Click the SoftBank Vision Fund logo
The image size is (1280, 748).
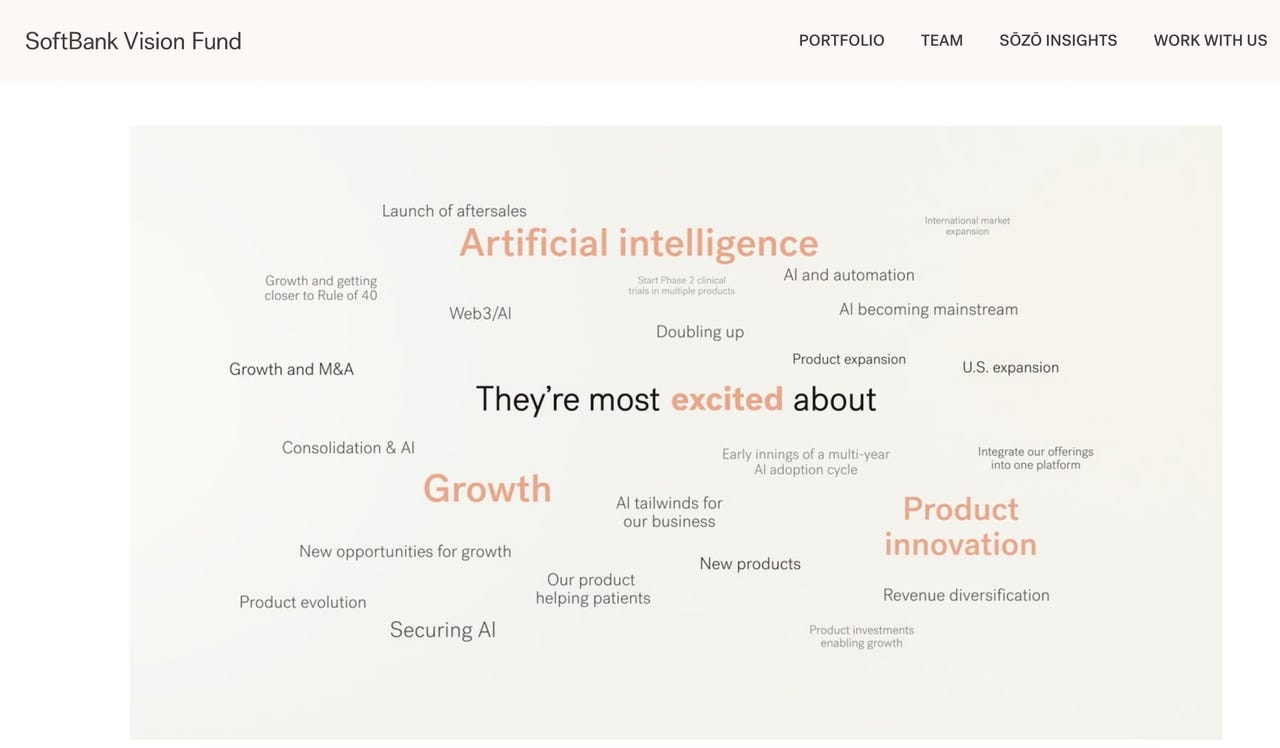pyautogui.click(x=133, y=41)
